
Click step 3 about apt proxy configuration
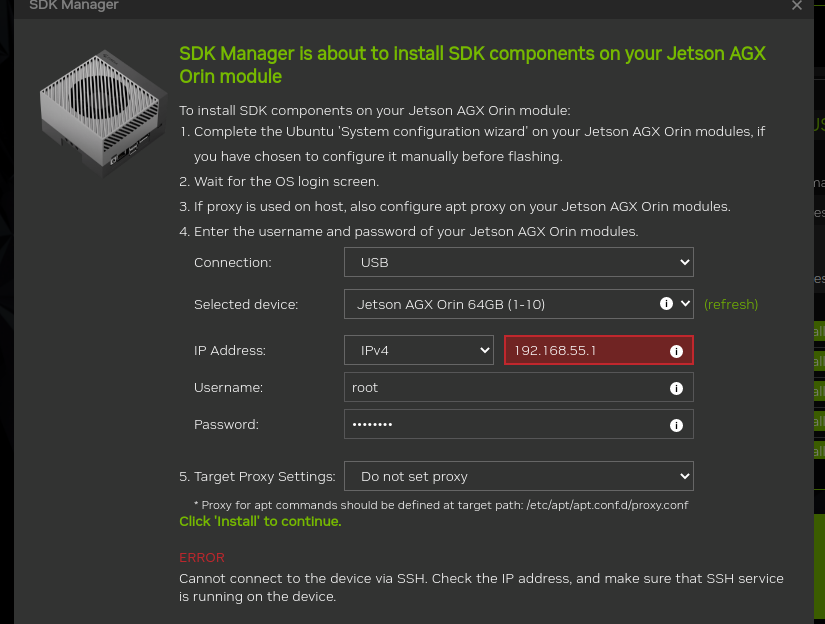[x=455, y=206]
